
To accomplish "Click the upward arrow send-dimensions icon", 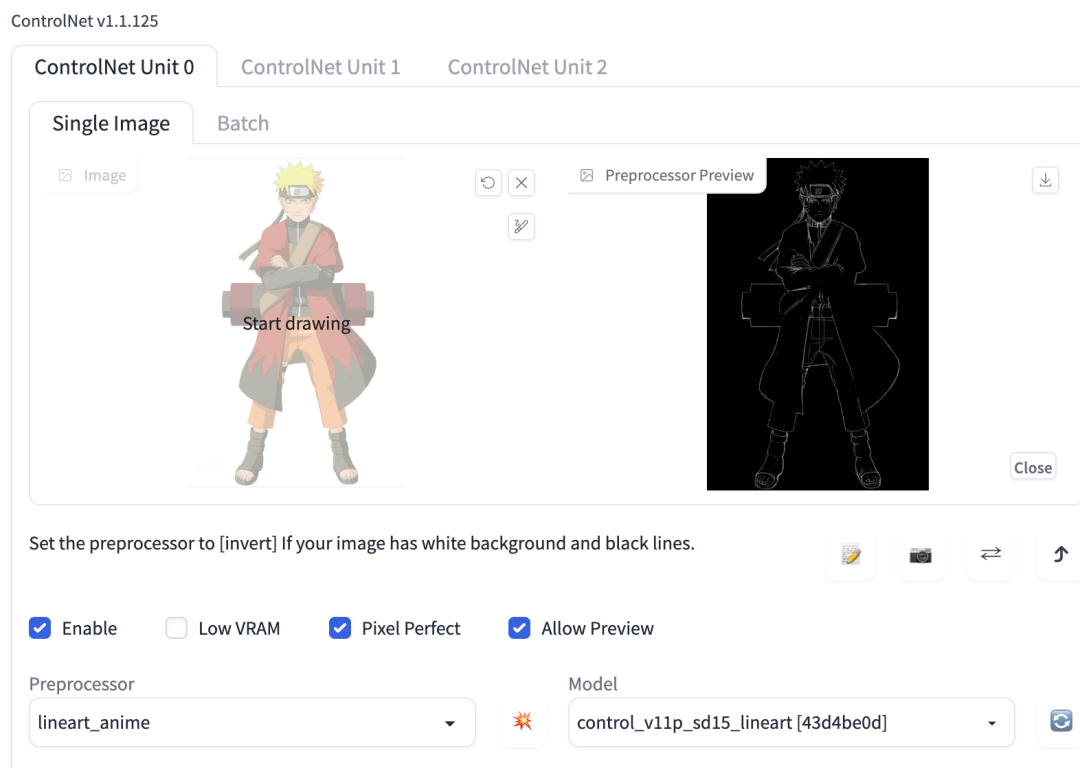I will [x=1060, y=554].
